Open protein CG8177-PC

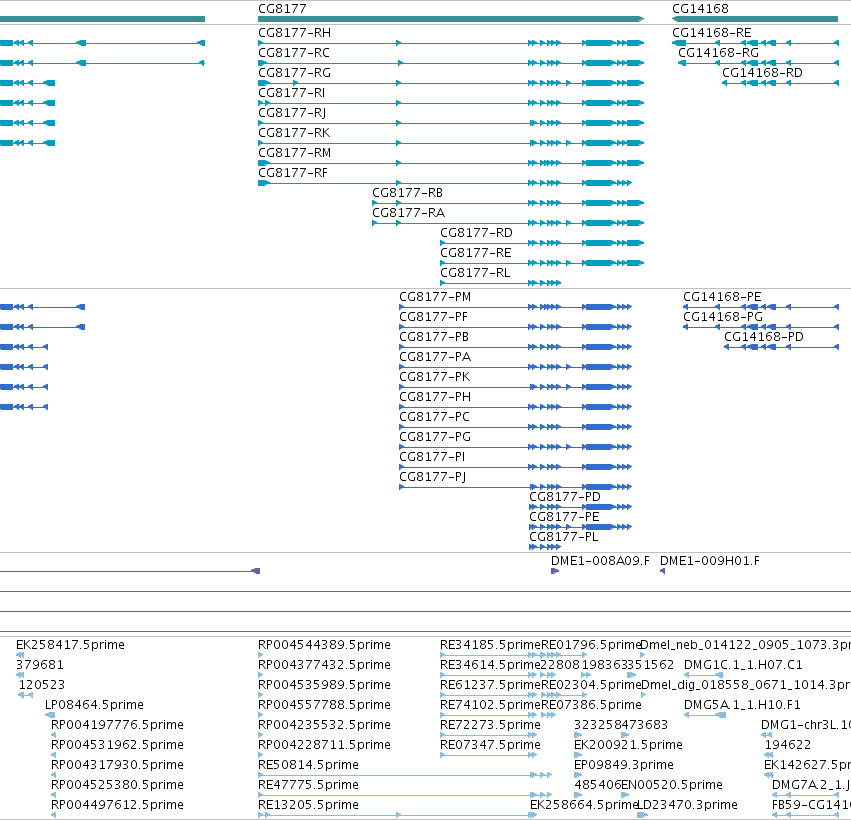pyautogui.click(x=435, y=418)
